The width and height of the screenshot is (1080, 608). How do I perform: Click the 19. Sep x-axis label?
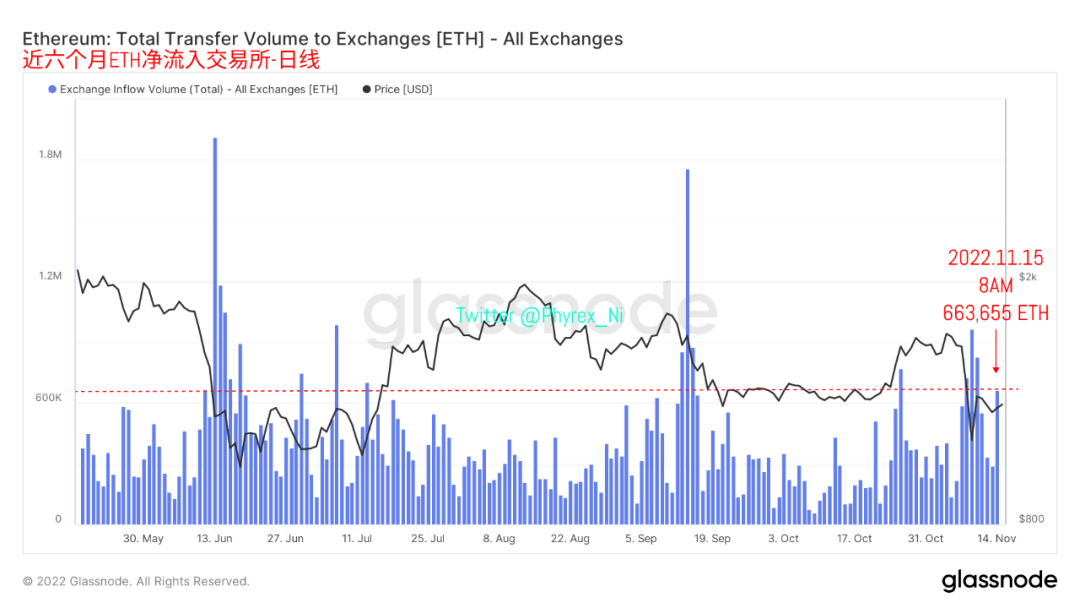pos(710,539)
